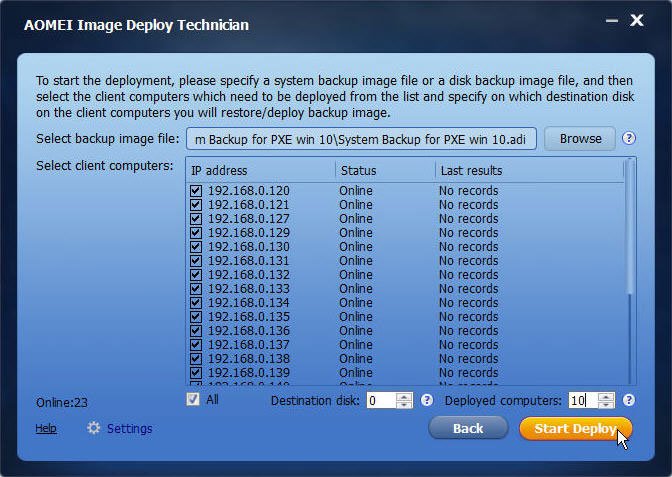The height and width of the screenshot is (477, 672).
Task: Click No records for 192.168.0.129
Action: pyautogui.click(x=468, y=233)
